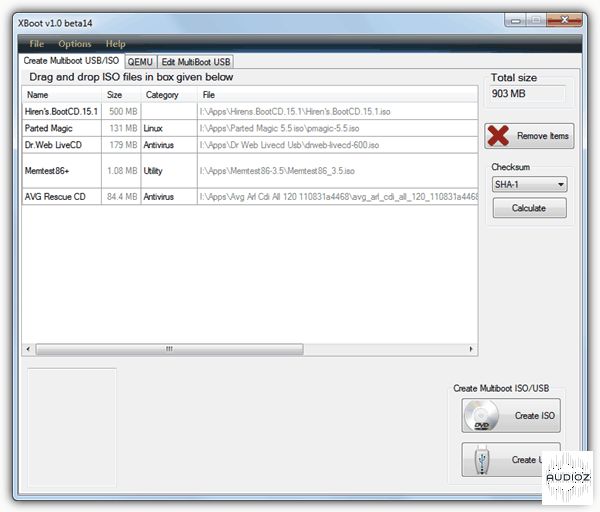
Task: Switch to the QEMU tab
Action: pos(140,62)
